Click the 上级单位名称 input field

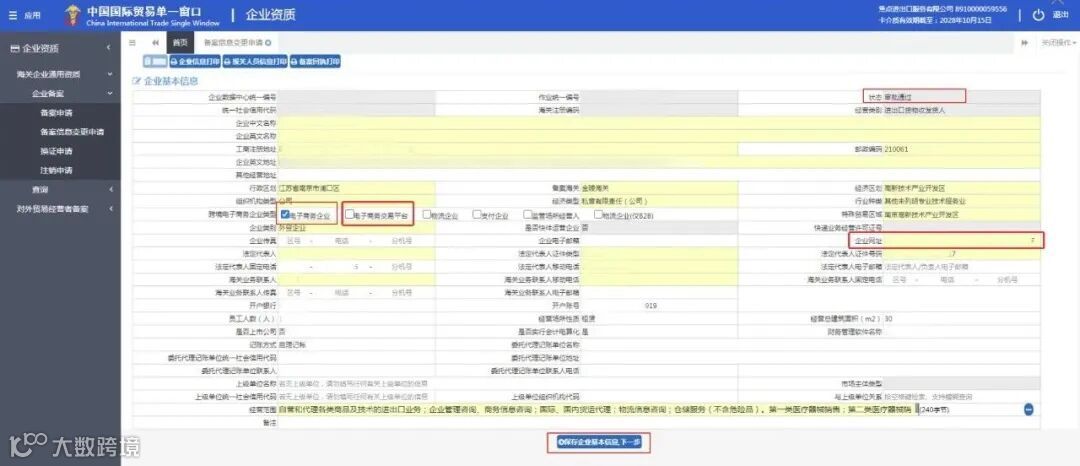[356, 383]
